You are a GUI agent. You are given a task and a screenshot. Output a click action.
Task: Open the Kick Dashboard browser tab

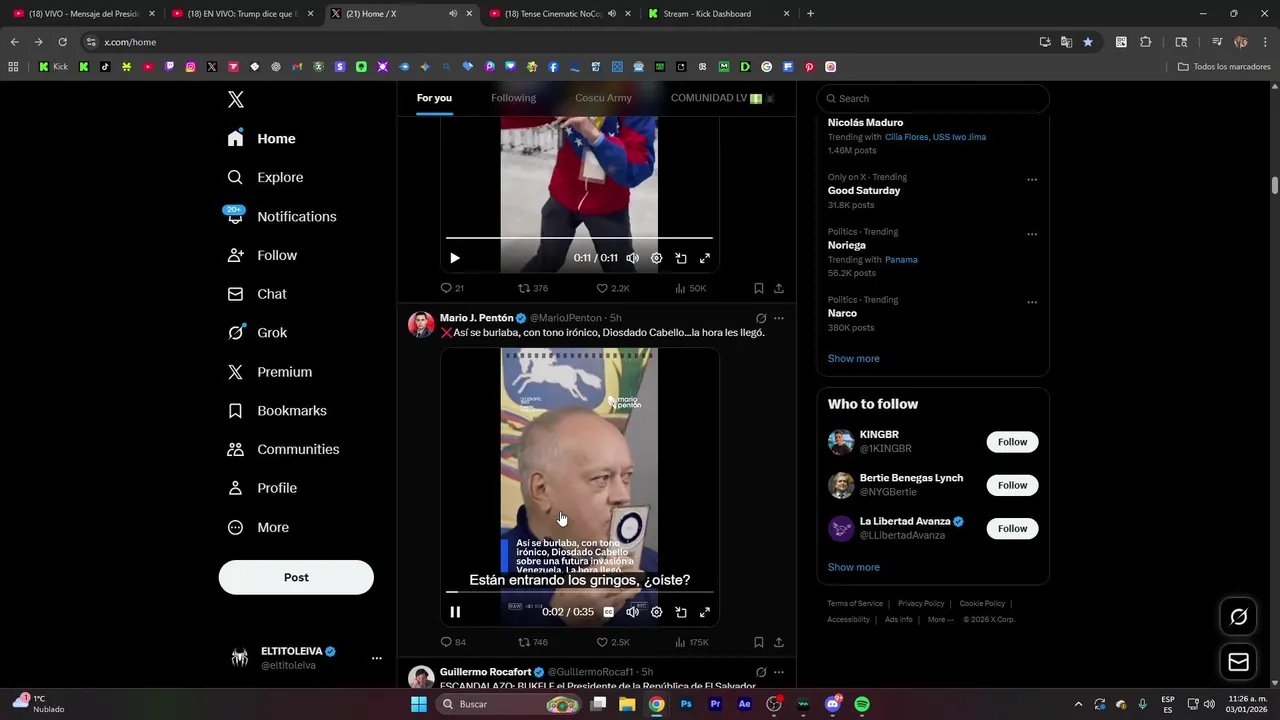click(718, 14)
